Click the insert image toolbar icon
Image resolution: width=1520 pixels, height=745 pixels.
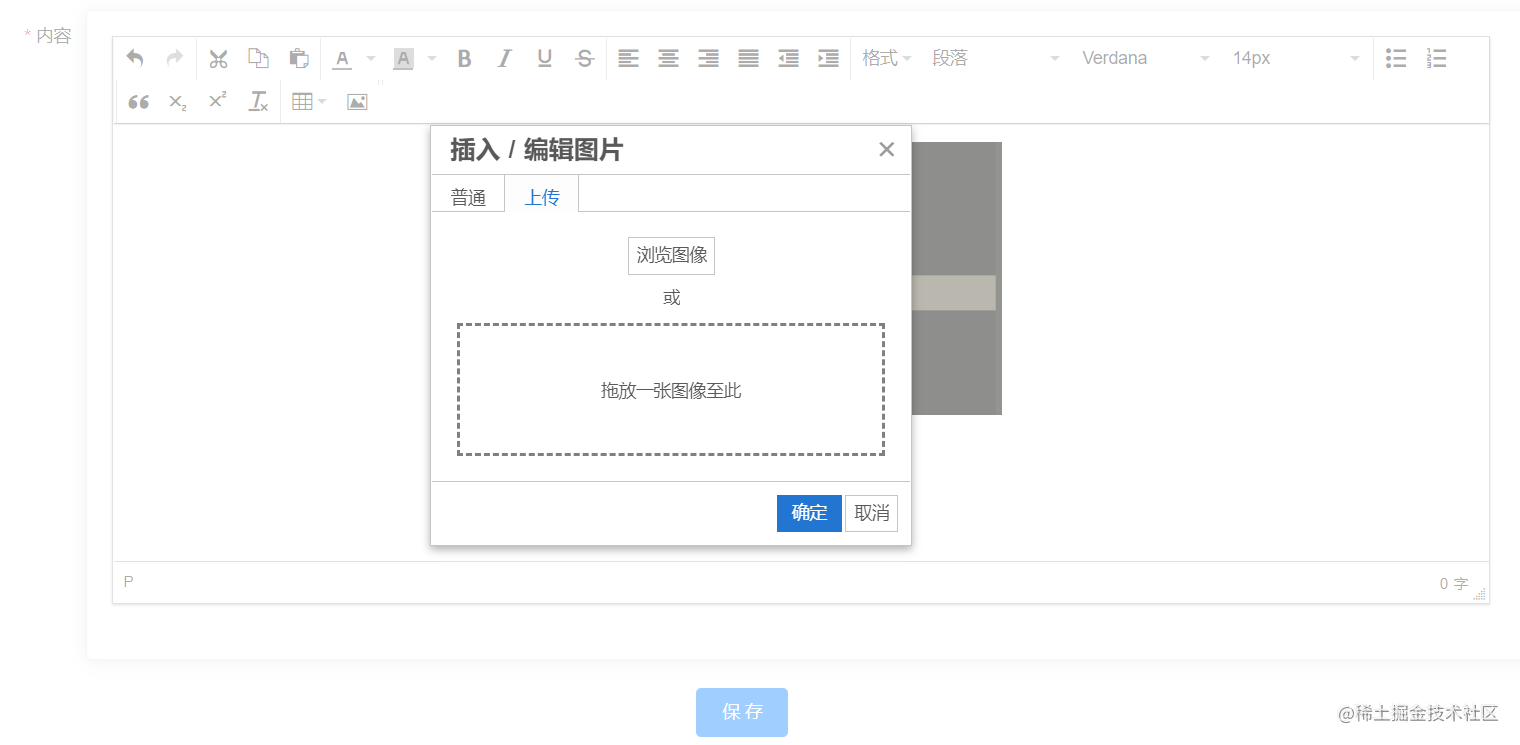tap(357, 101)
